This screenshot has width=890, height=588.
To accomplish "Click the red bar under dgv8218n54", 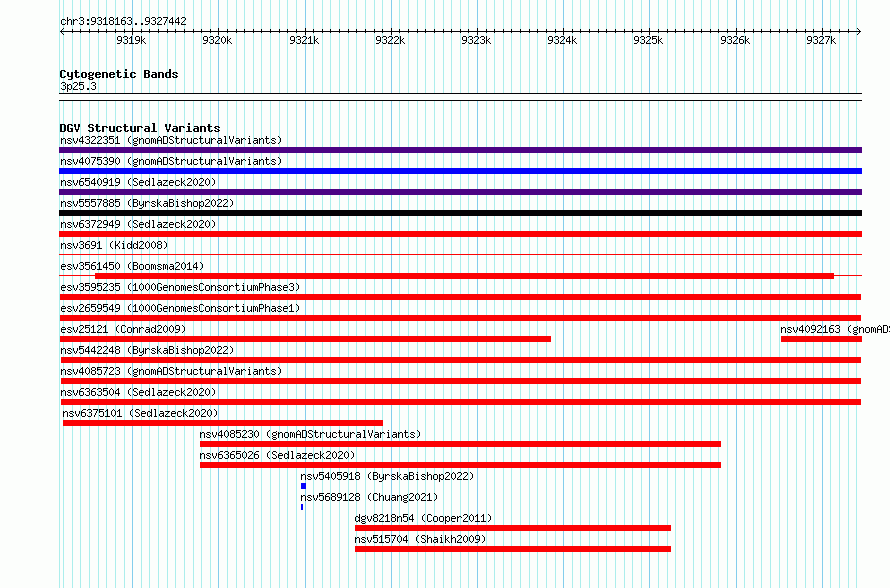I will [513, 528].
